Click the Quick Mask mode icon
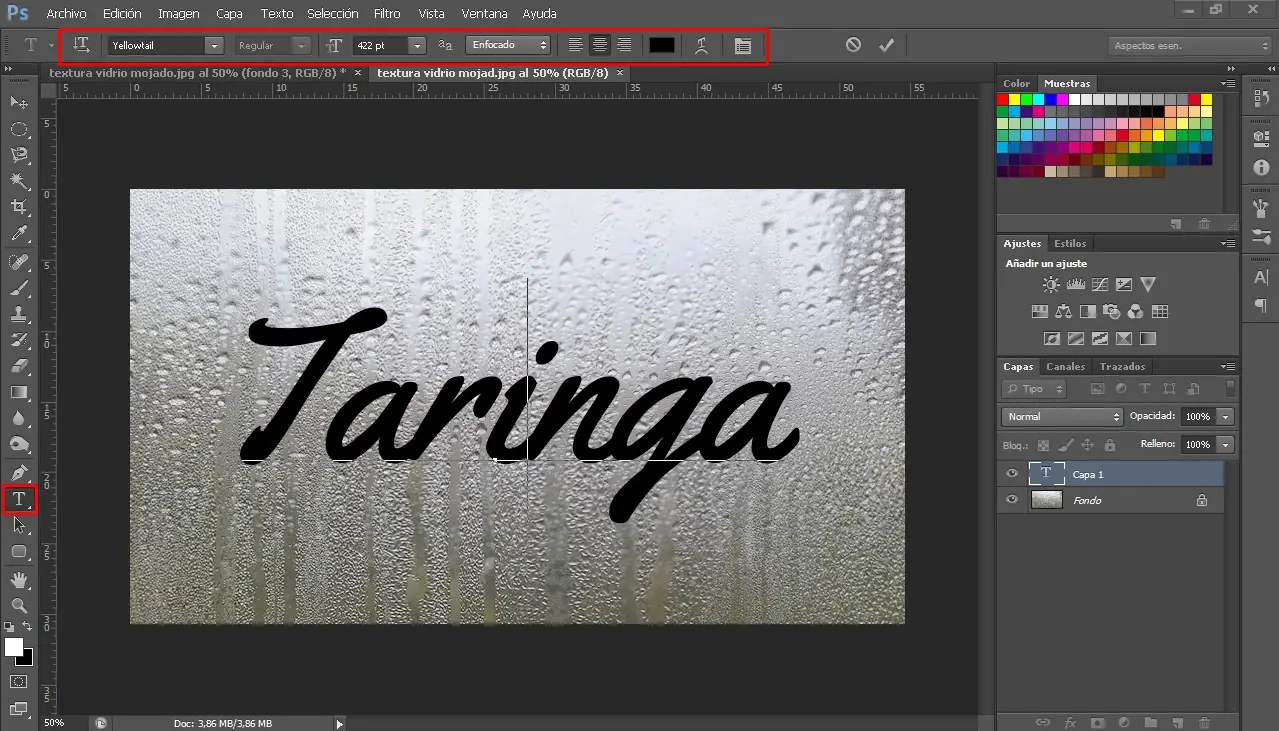The width and height of the screenshot is (1279, 731). coord(19,681)
